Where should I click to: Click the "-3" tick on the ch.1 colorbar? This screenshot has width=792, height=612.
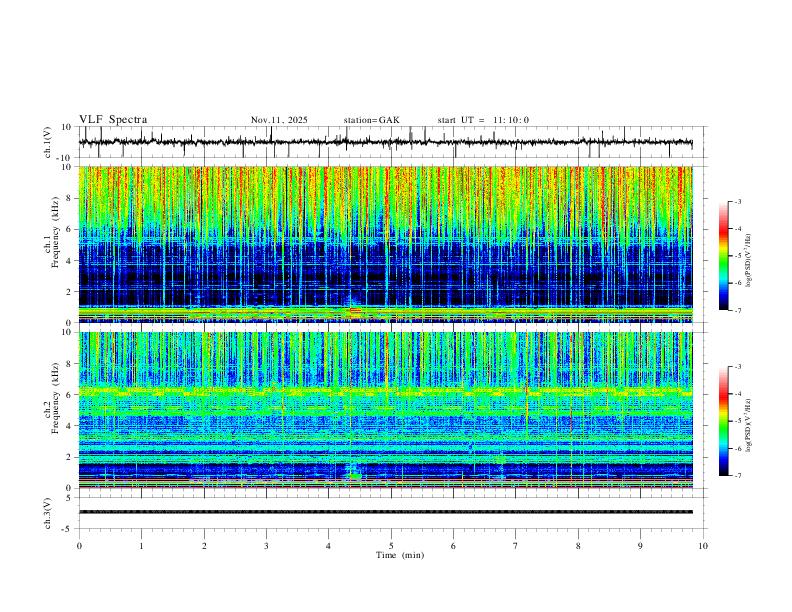coord(737,201)
